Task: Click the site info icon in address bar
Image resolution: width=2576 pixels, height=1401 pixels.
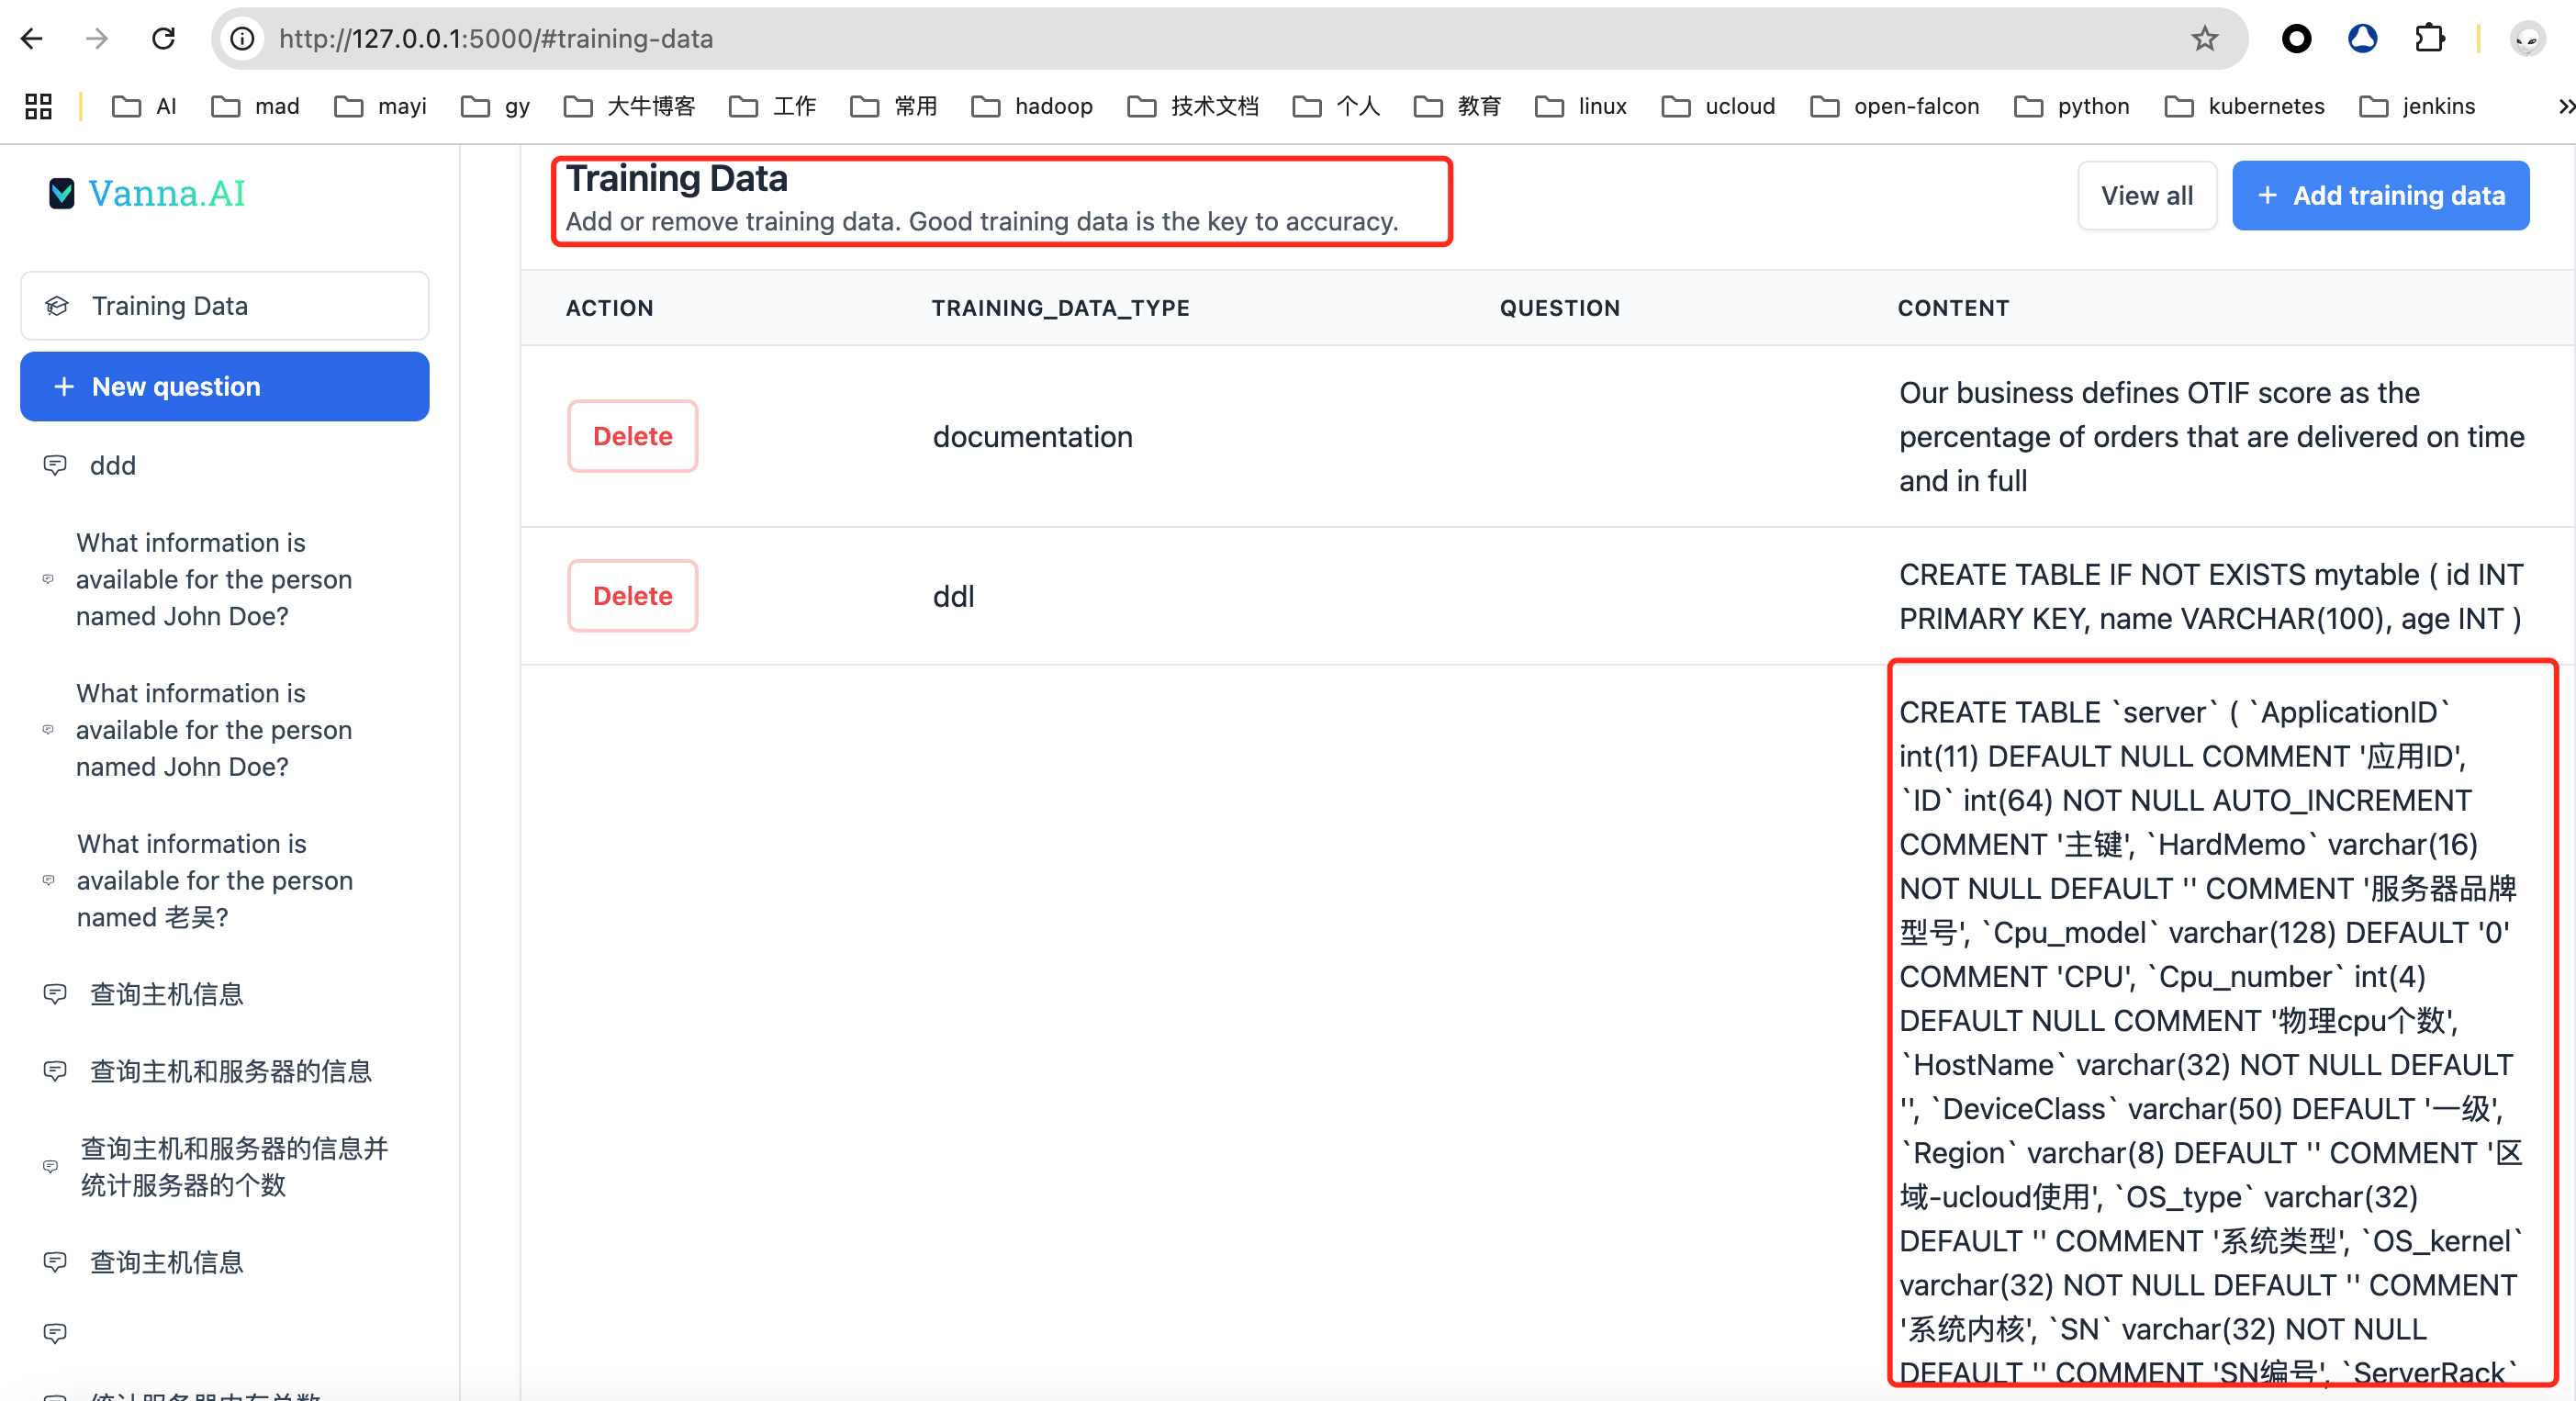Action: click(x=242, y=38)
